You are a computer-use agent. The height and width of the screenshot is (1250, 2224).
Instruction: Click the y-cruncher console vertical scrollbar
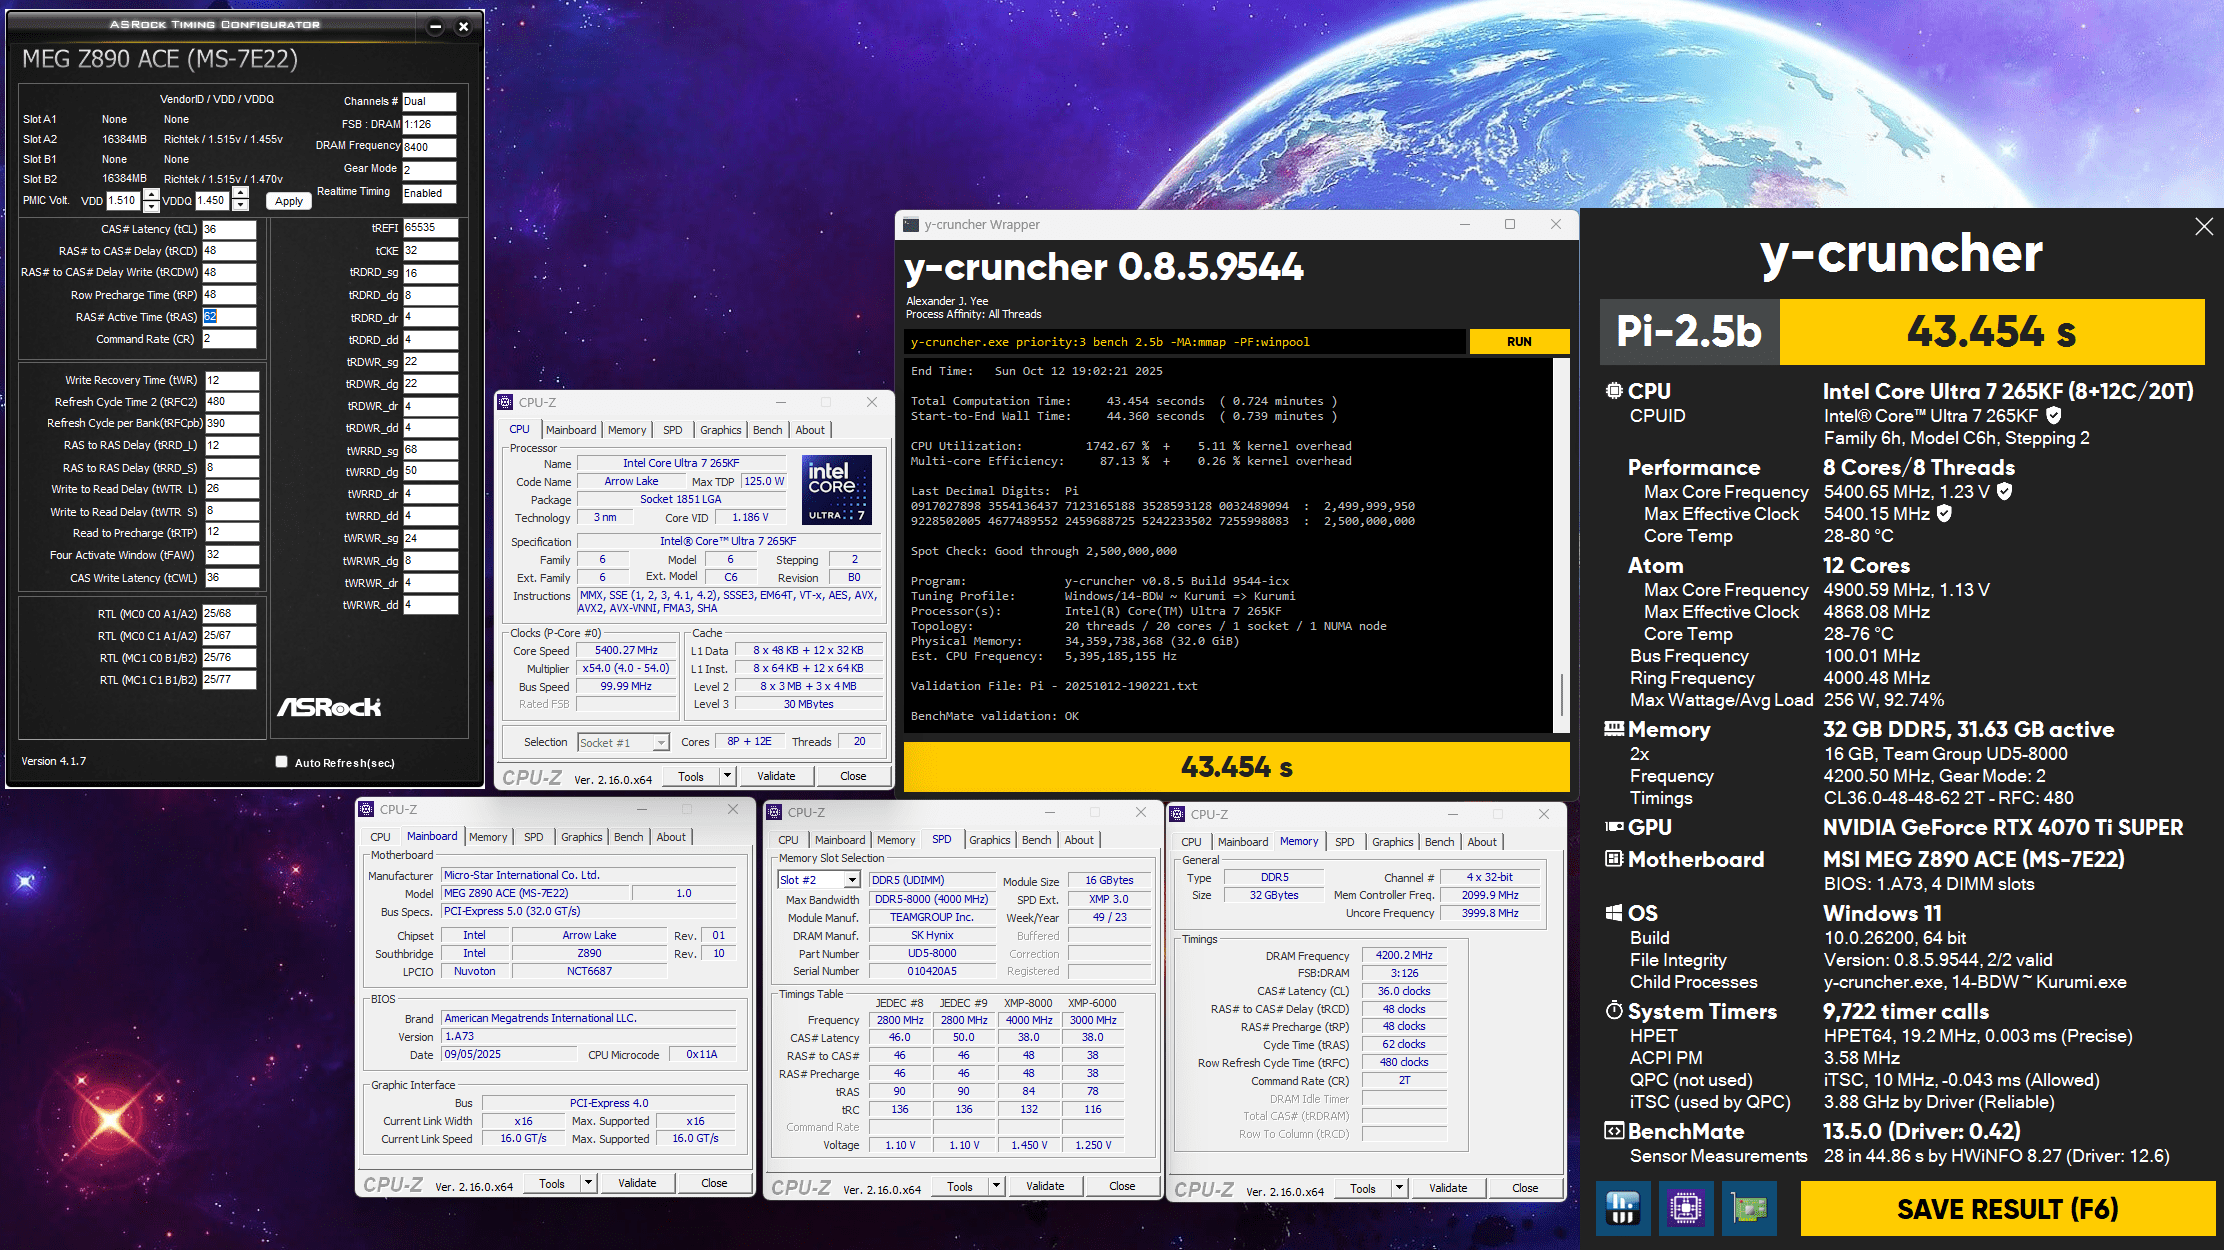pos(1560,690)
